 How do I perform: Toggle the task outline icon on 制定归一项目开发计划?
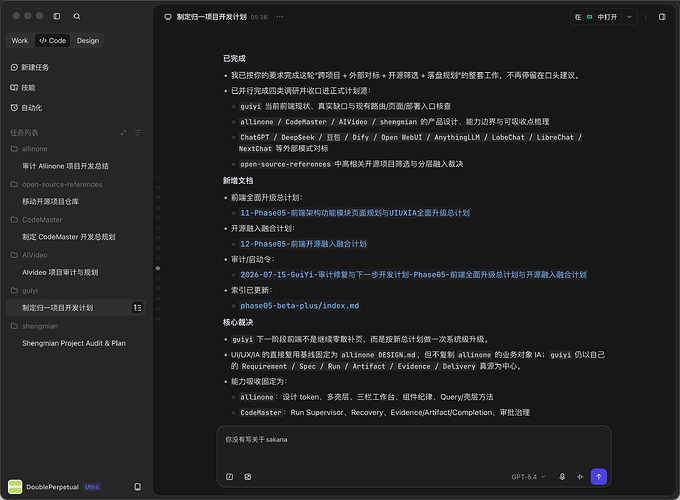pyautogui.click(x=137, y=307)
